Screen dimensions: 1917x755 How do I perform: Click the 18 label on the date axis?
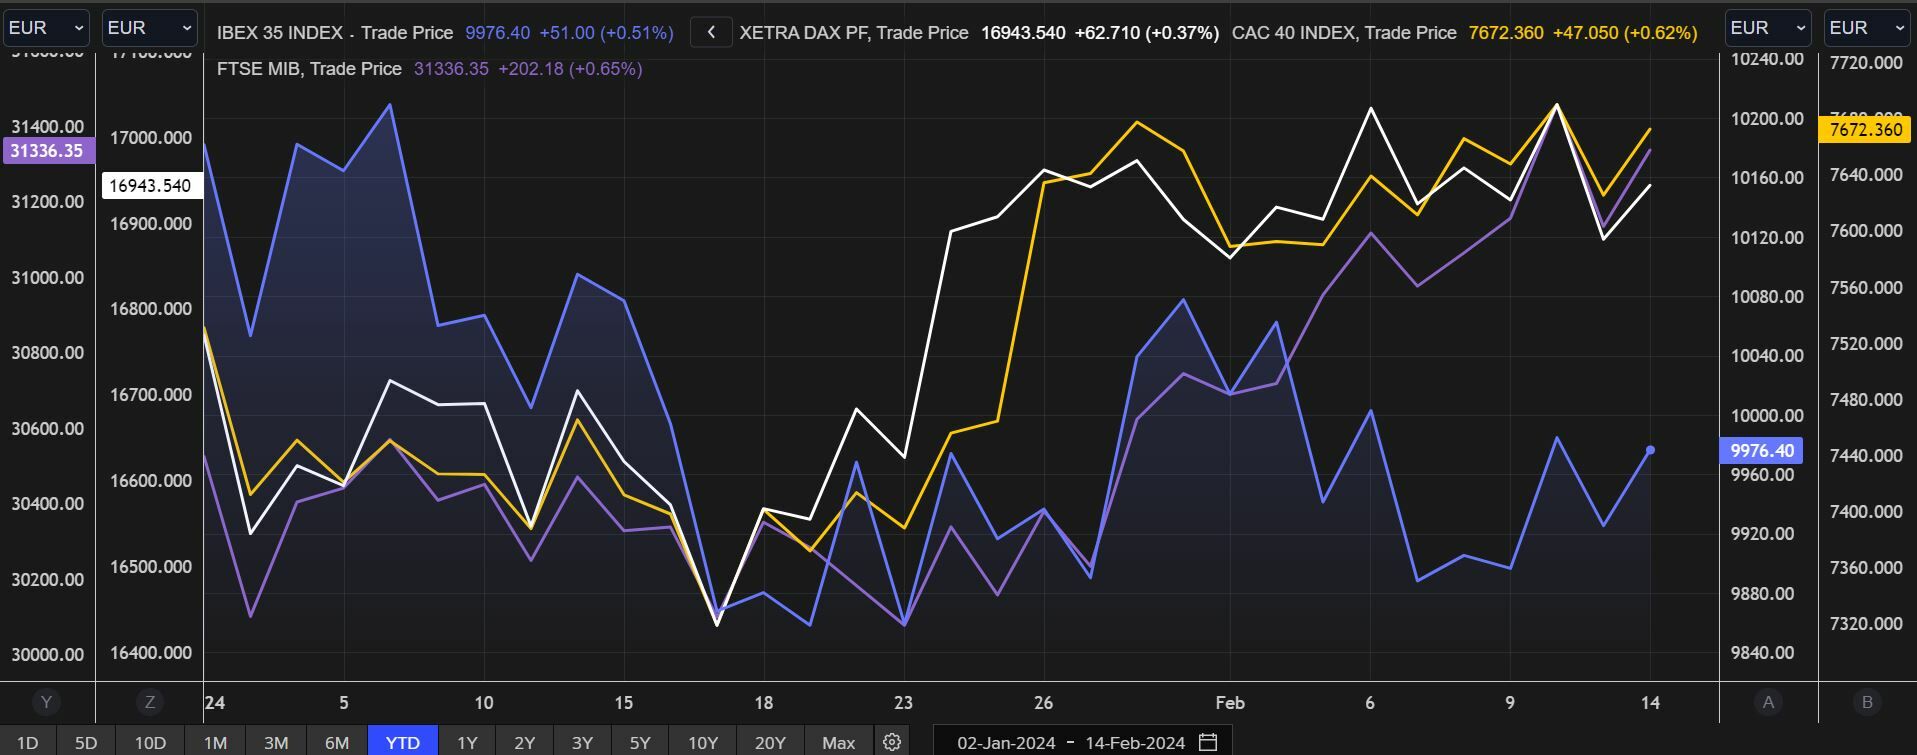[x=763, y=703]
